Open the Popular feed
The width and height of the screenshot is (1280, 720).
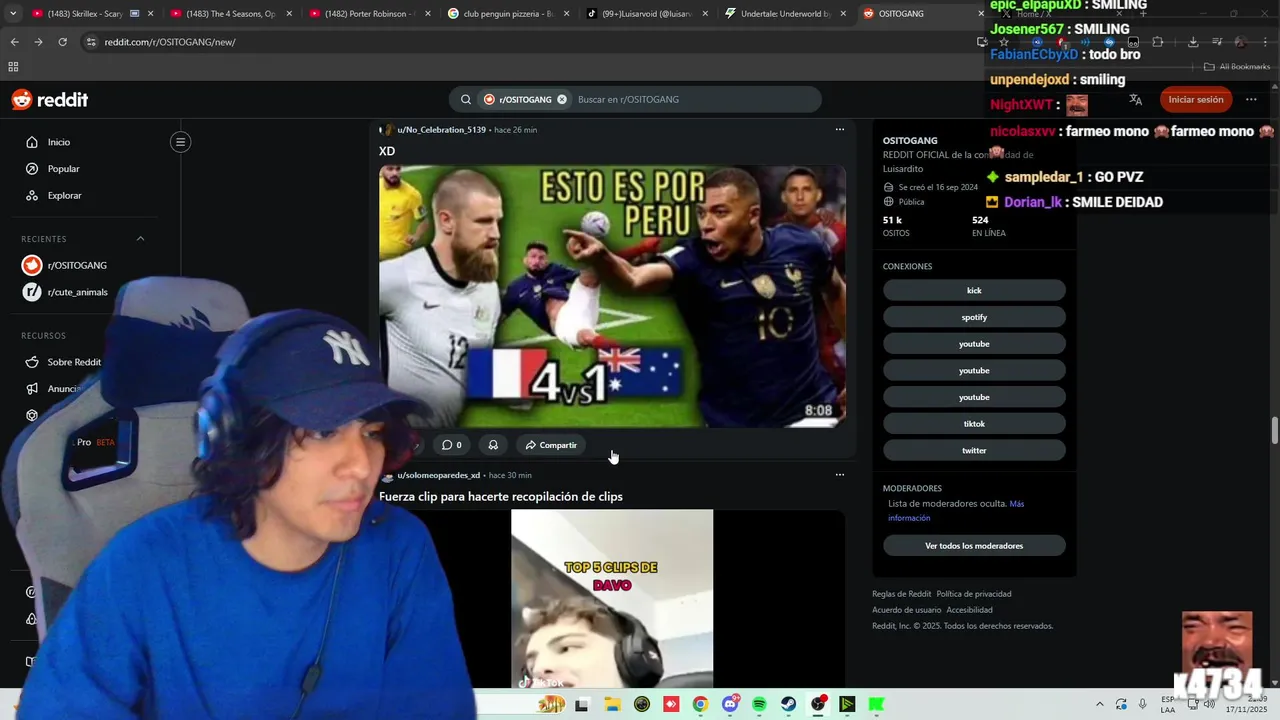[x=63, y=169]
